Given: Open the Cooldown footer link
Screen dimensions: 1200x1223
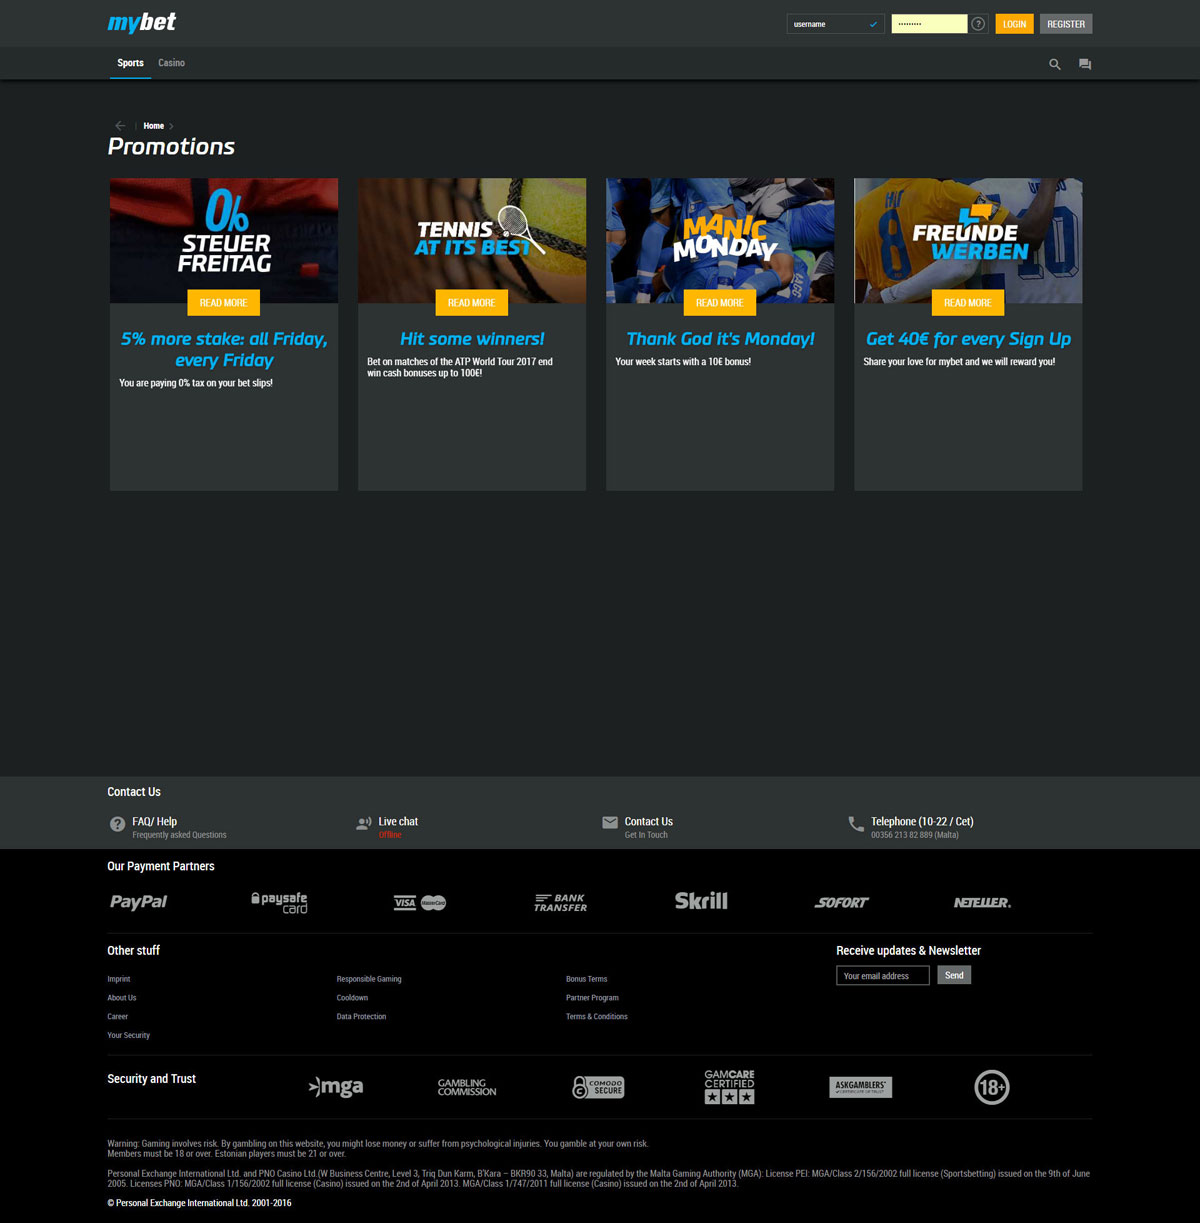Looking at the screenshot, I should coord(352,998).
